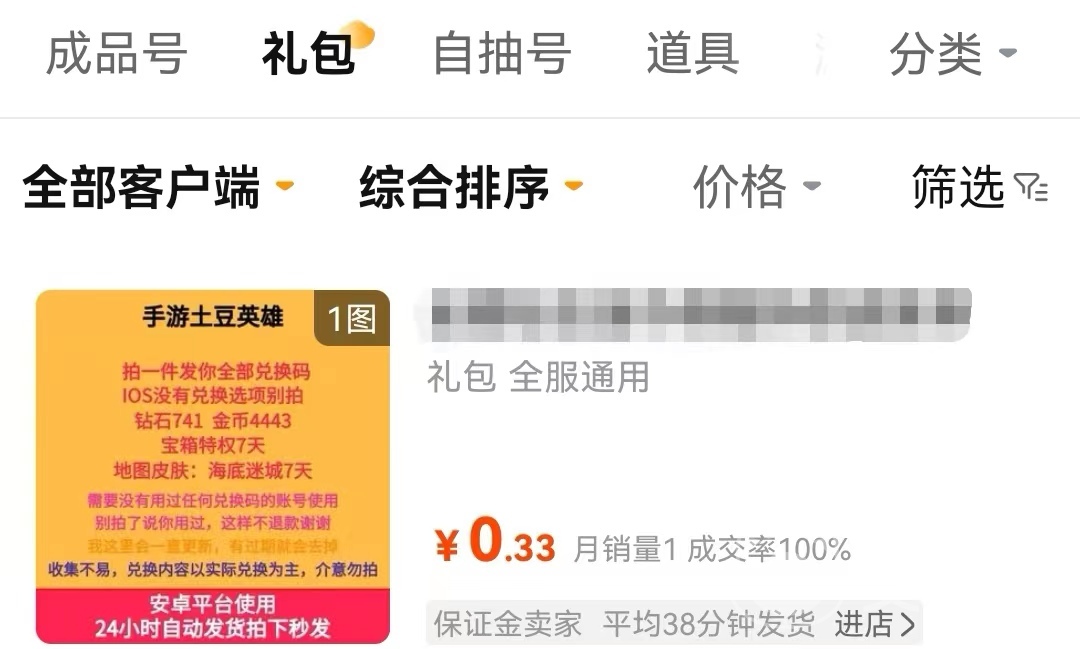Open the 全部客户端 client filter
This screenshot has width=1080, height=649.
click(x=158, y=187)
